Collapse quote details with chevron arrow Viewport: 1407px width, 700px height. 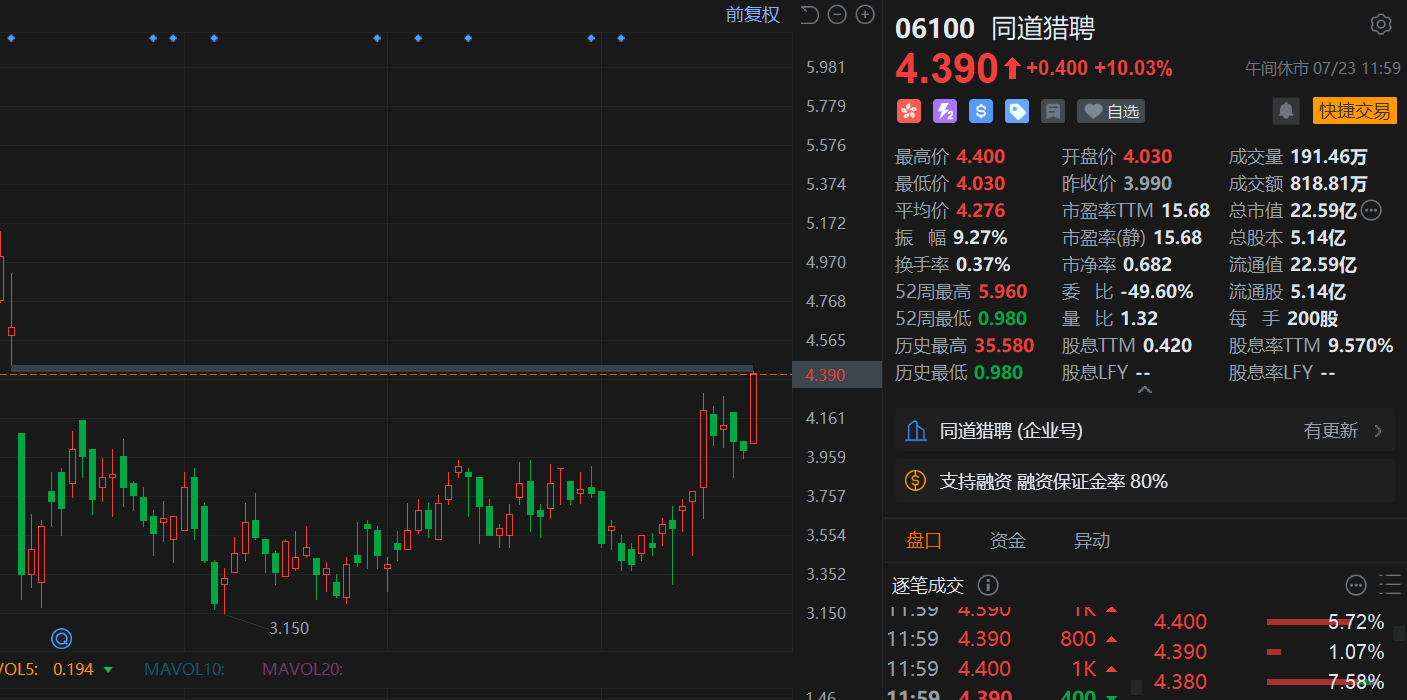(1145, 390)
